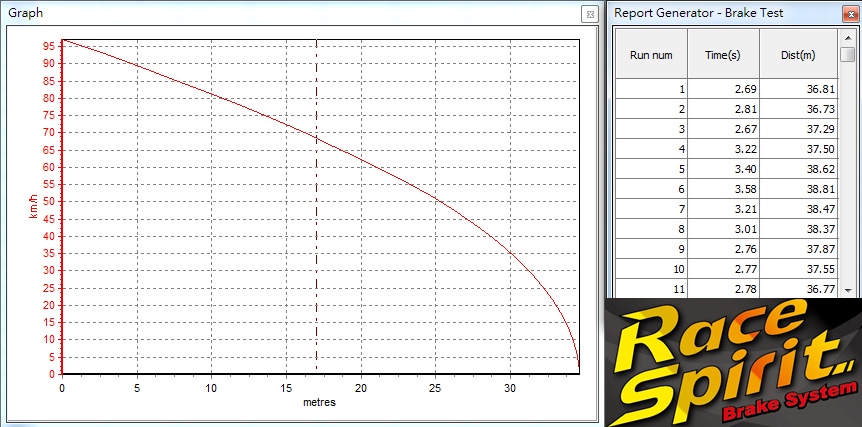Select distance cell 38.81
The image size is (862, 427).
[799, 188]
